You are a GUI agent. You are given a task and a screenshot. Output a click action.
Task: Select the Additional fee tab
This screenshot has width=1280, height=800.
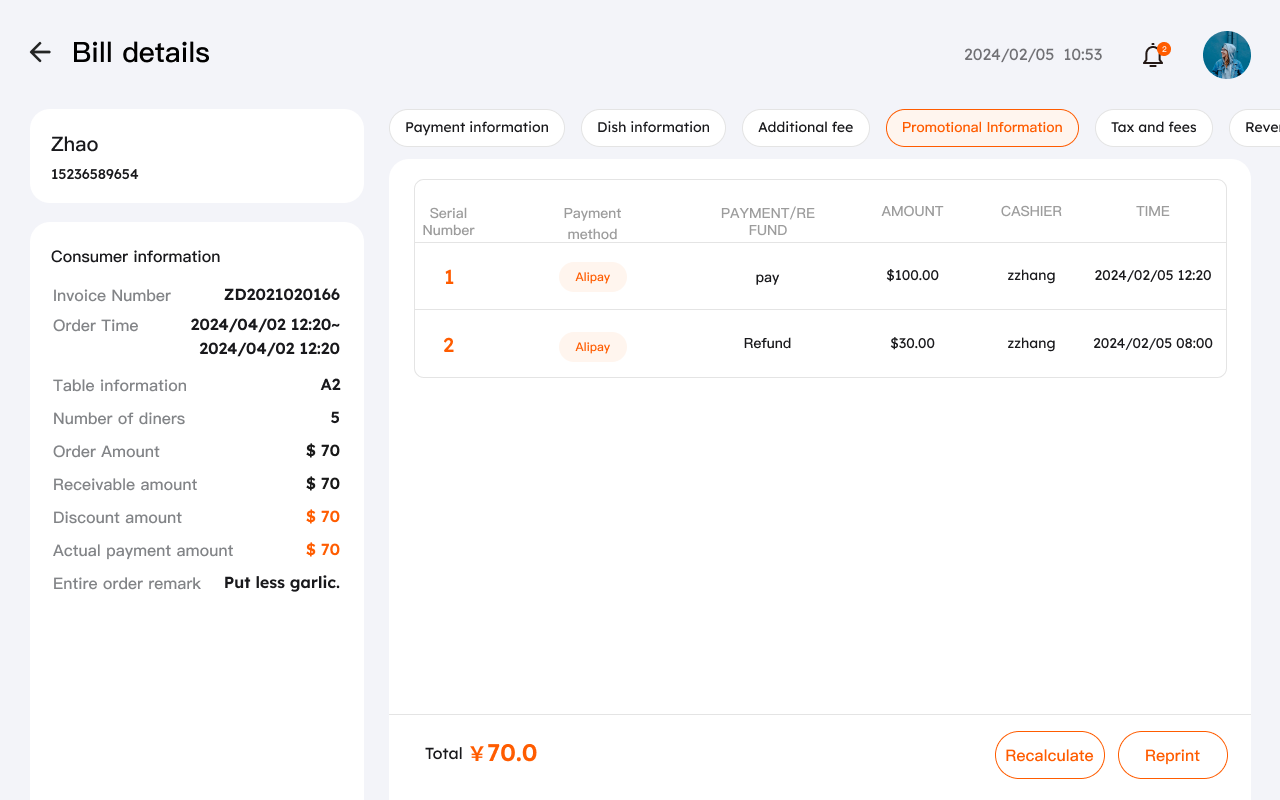click(805, 128)
